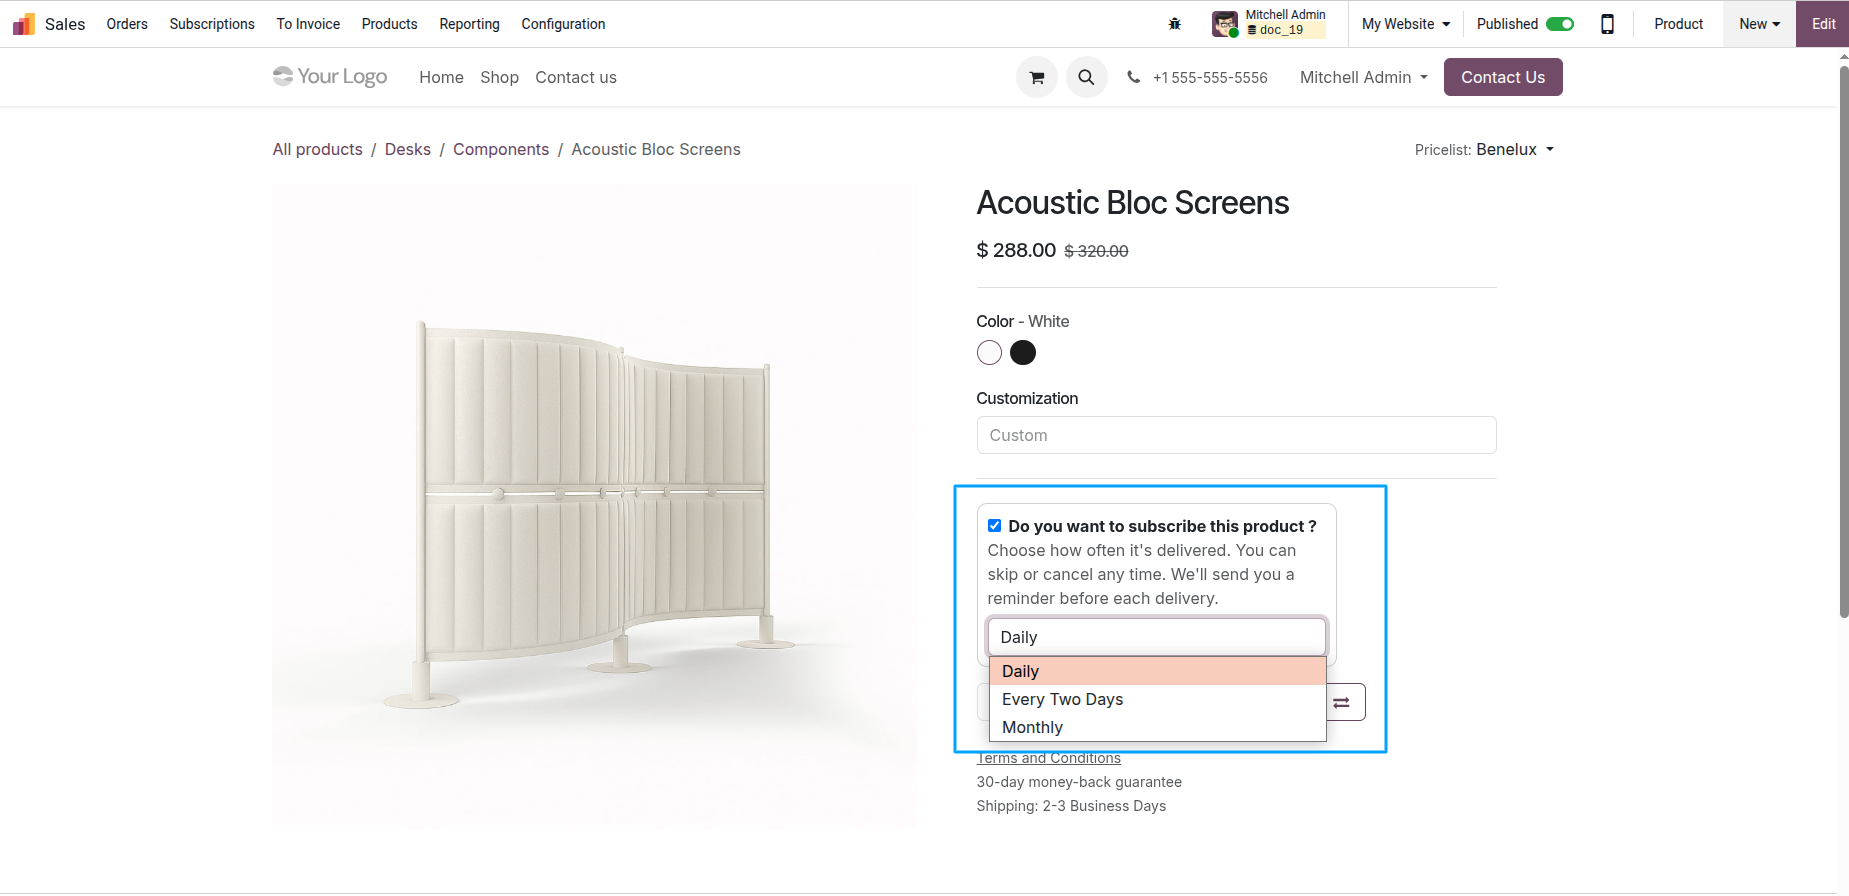Go to Desks breadcrumb
This screenshot has height=896, width=1849.
pyautogui.click(x=408, y=149)
